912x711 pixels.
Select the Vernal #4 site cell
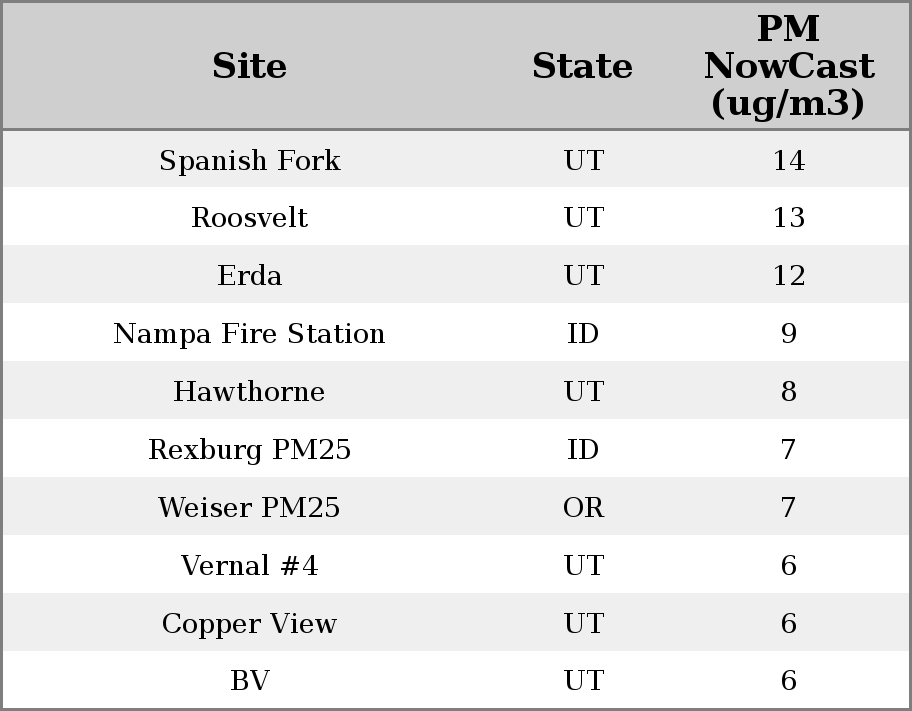coord(249,566)
